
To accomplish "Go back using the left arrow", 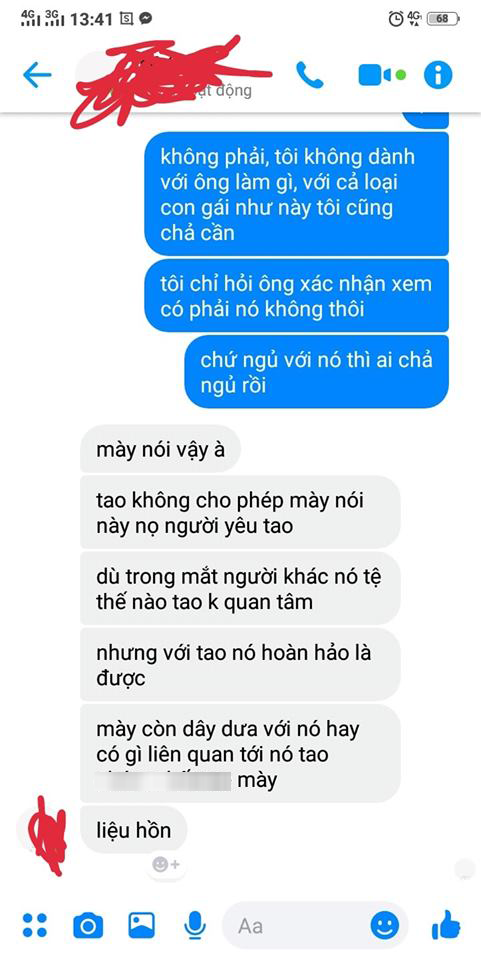I will point(37,75).
